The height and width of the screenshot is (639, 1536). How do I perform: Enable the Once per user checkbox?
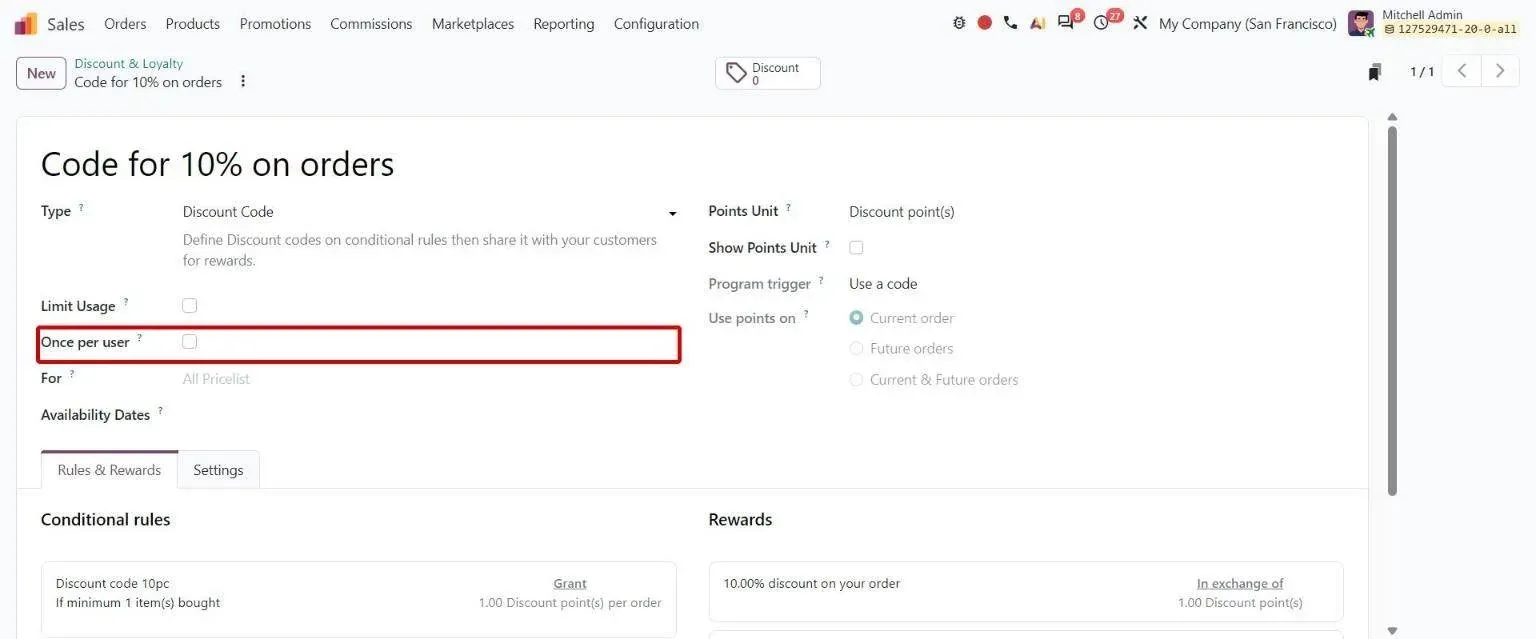190,341
